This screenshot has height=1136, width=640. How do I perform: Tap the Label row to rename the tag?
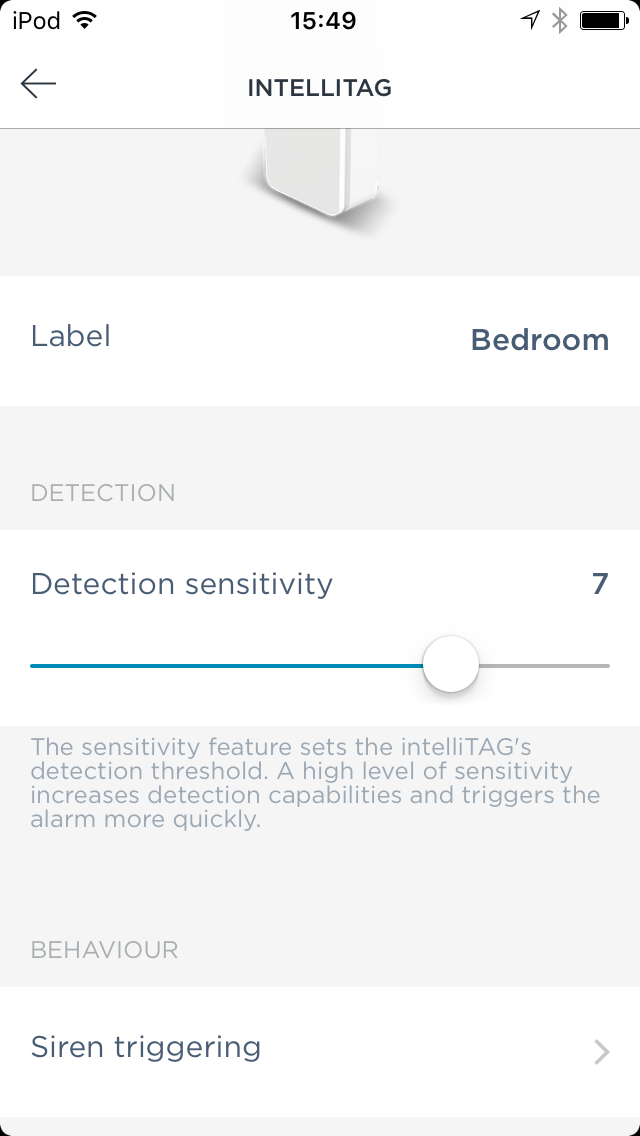tap(71, 338)
